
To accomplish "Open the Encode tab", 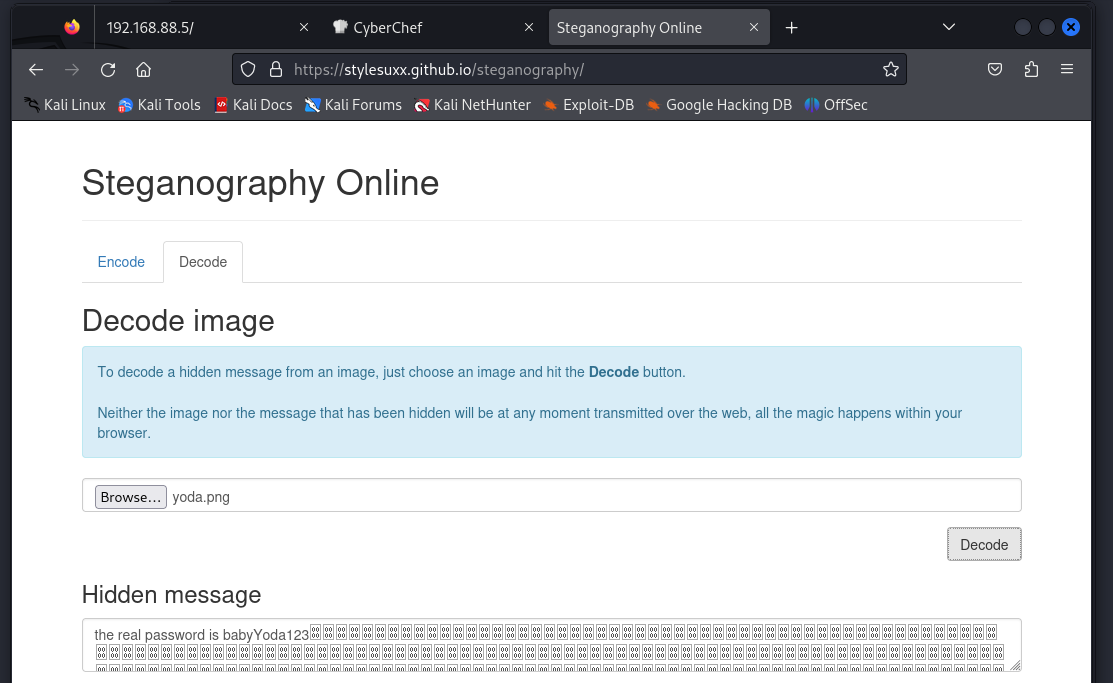I will (121, 262).
